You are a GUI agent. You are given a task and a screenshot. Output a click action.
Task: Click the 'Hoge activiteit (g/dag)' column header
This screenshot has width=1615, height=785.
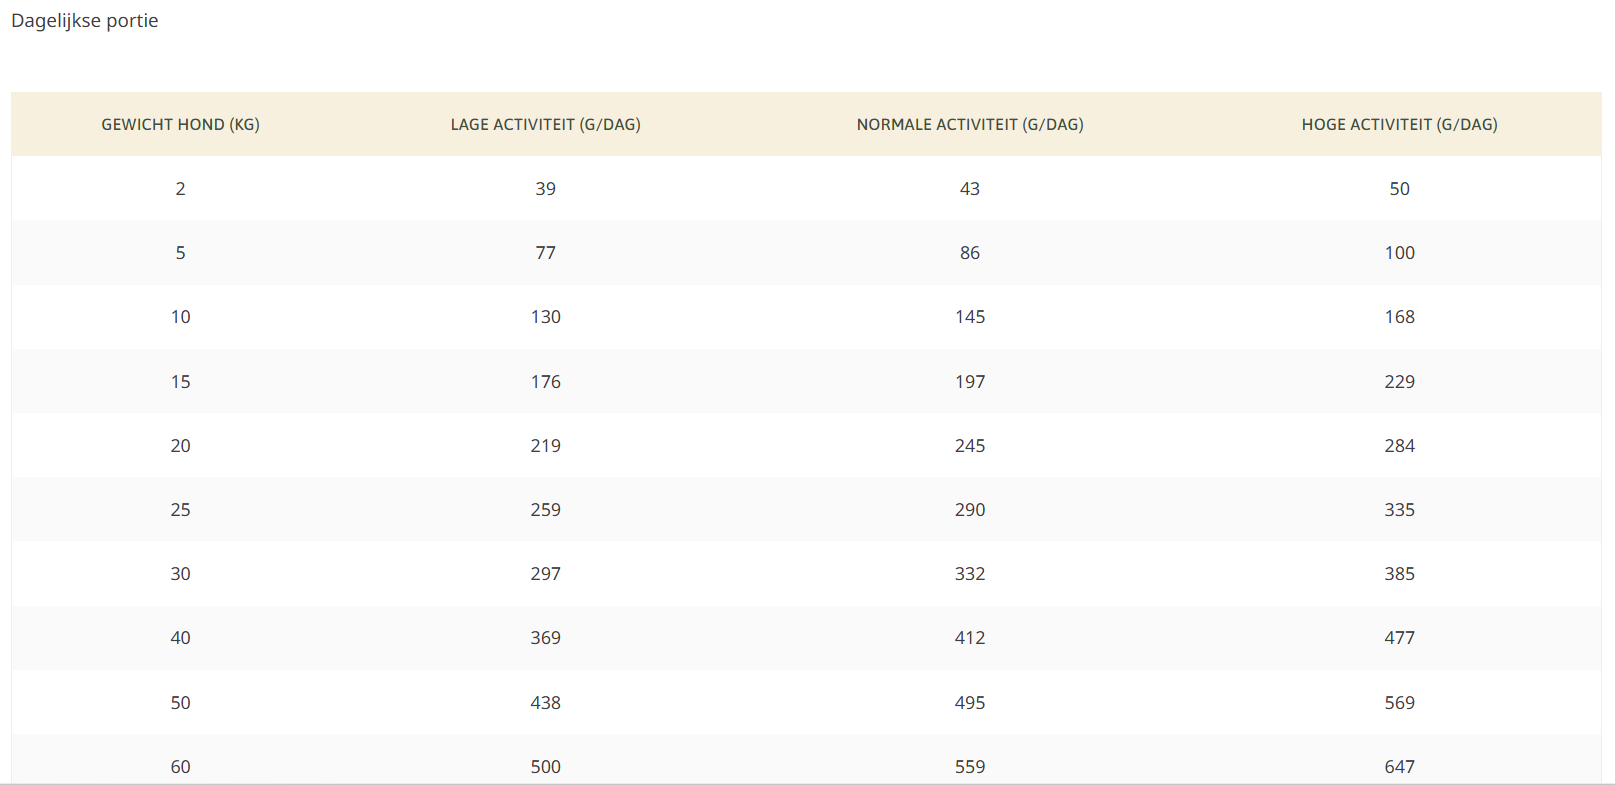(x=1399, y=125)
